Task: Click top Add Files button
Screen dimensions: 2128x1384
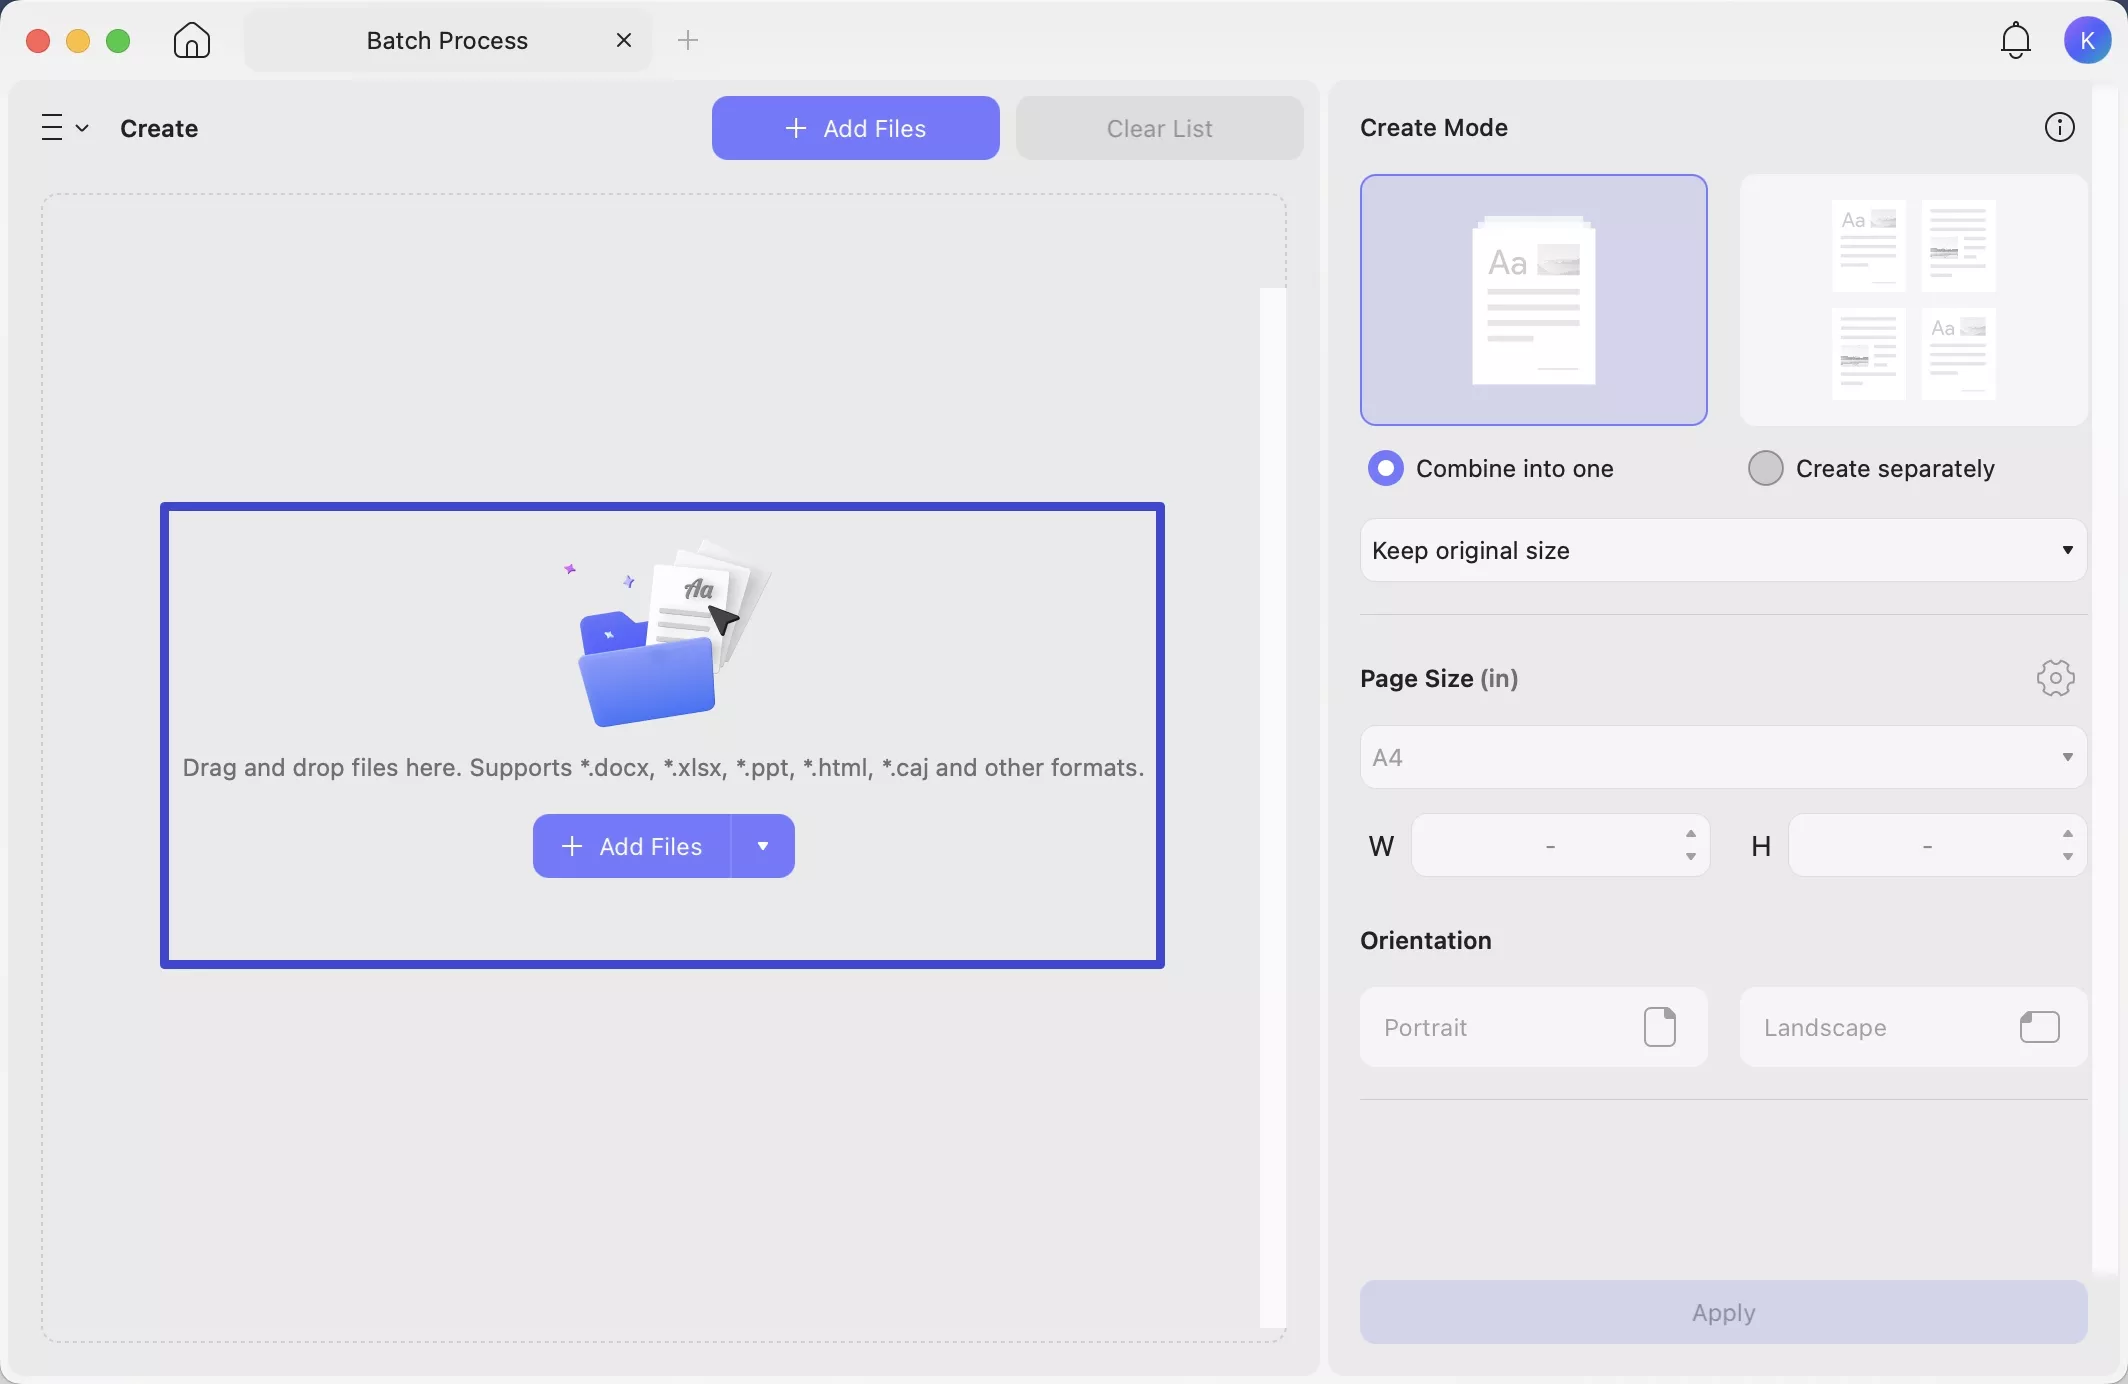Action: click(x=855, y=128)
